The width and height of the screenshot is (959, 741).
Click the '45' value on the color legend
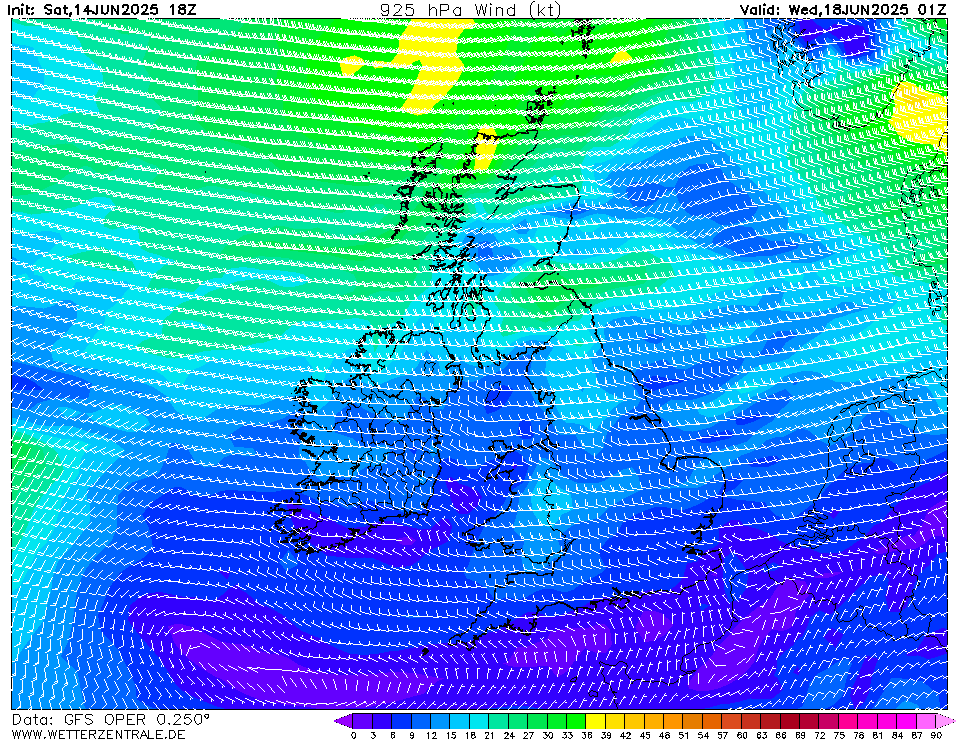tap(645, 735)
